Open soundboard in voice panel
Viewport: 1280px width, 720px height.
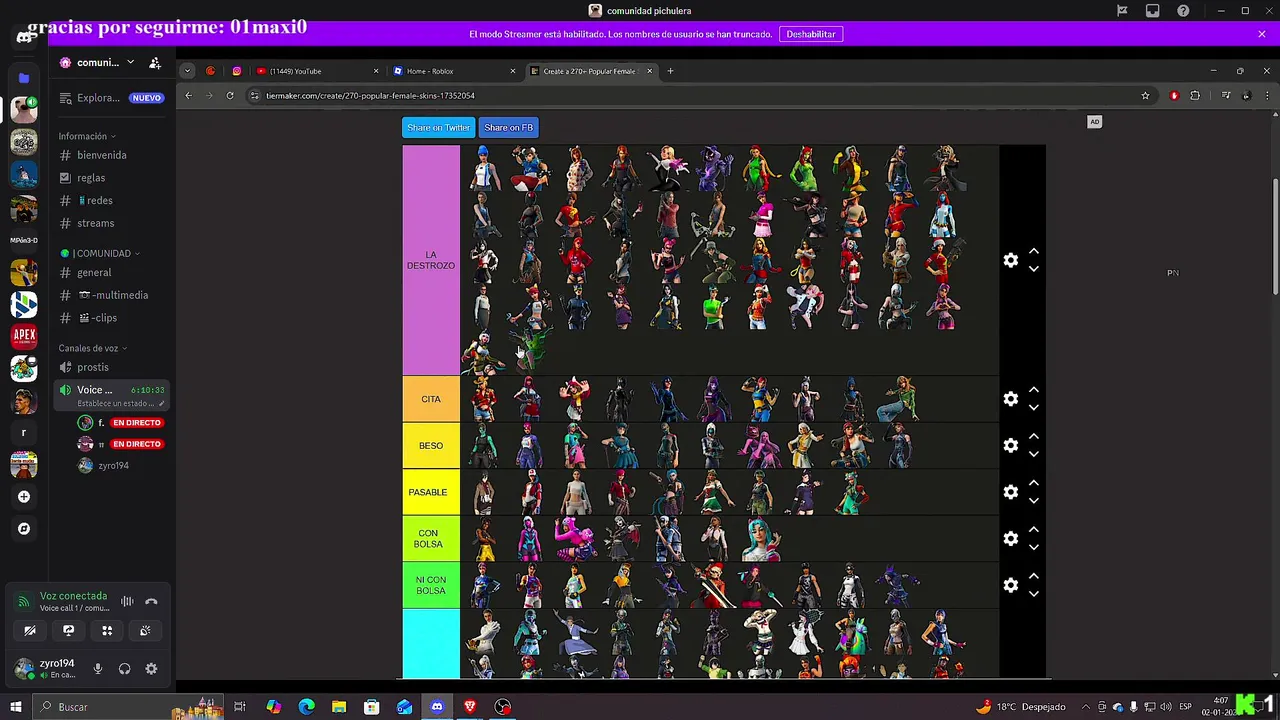pyautogui.click(x=145, y=630)
